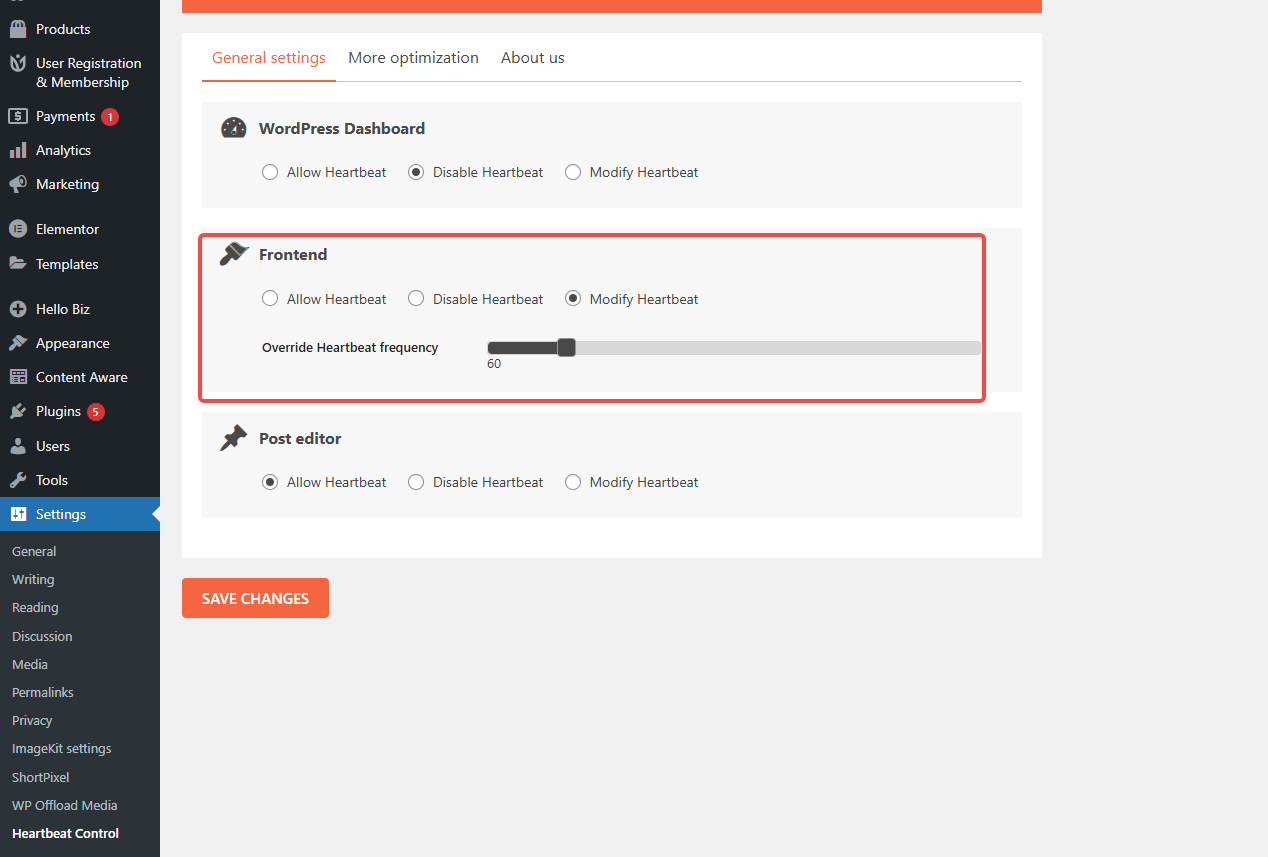1268x857 pixels.
Task: Click the Products bag icon in sidebar
Action: point(18,29)
